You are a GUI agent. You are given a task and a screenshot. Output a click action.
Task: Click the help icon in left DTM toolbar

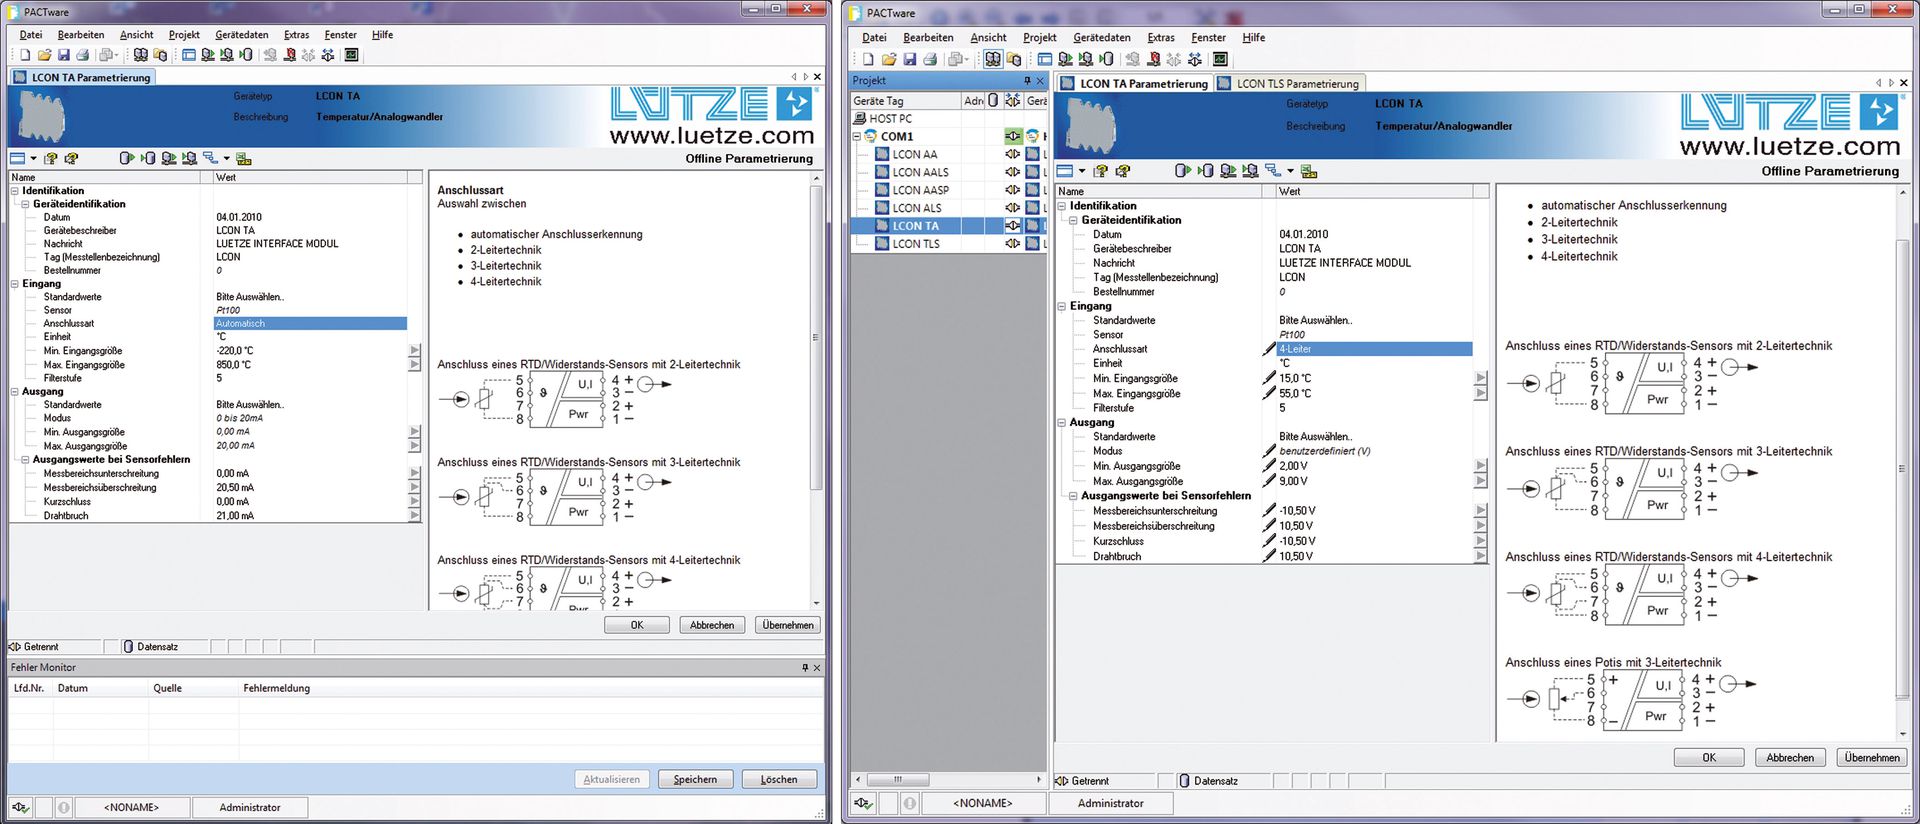point(51,158)
